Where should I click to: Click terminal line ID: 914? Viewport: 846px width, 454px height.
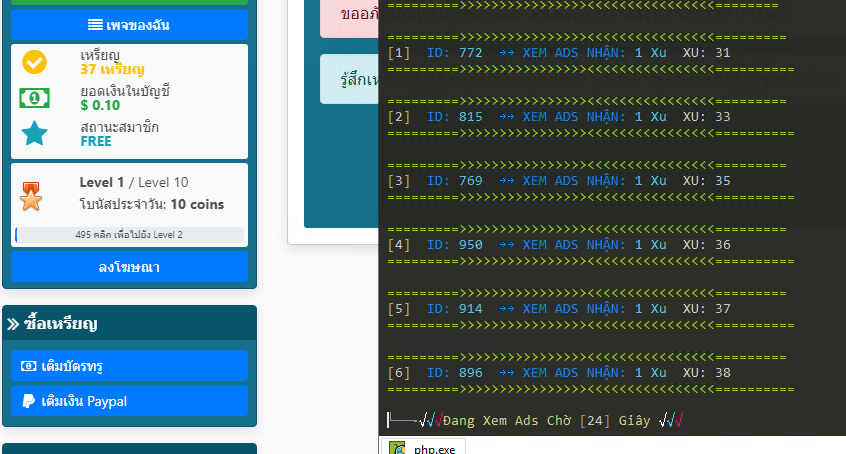click(x=559, y=309)
